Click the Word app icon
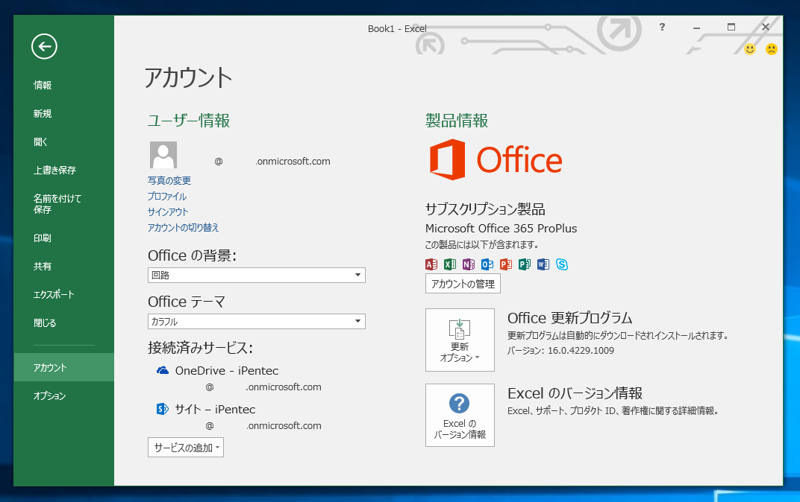Image resolution: width=800 pixels, height=502 pixels. tap(543, 264)
